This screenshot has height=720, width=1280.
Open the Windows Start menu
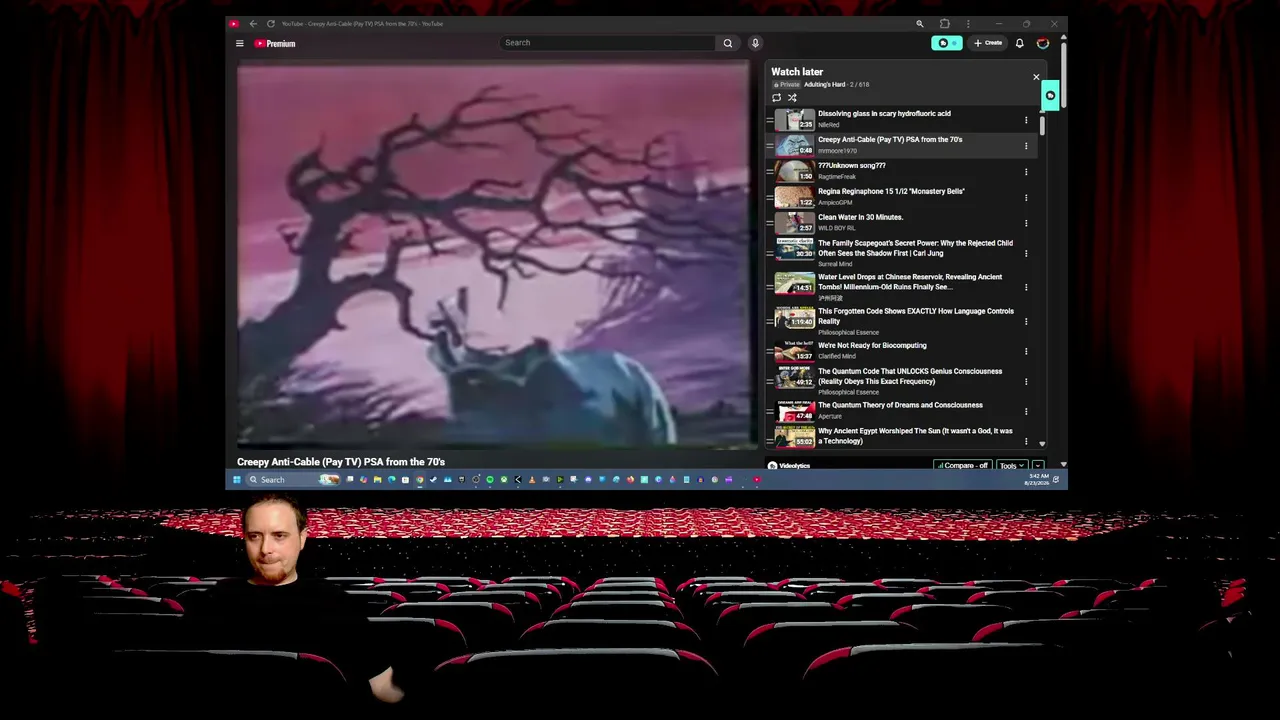pos(237,480)
